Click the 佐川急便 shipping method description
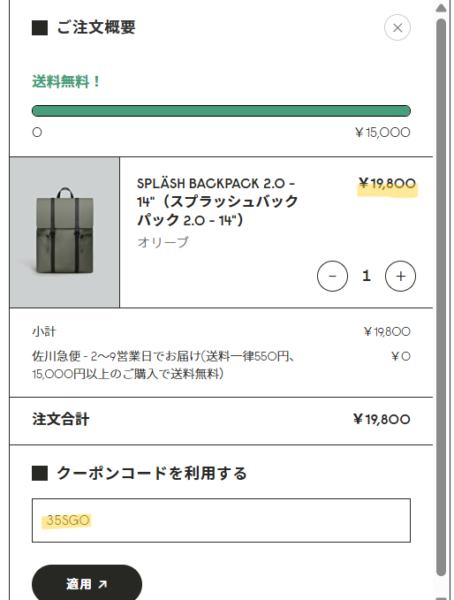454x600 pixels. click(163, 365)
